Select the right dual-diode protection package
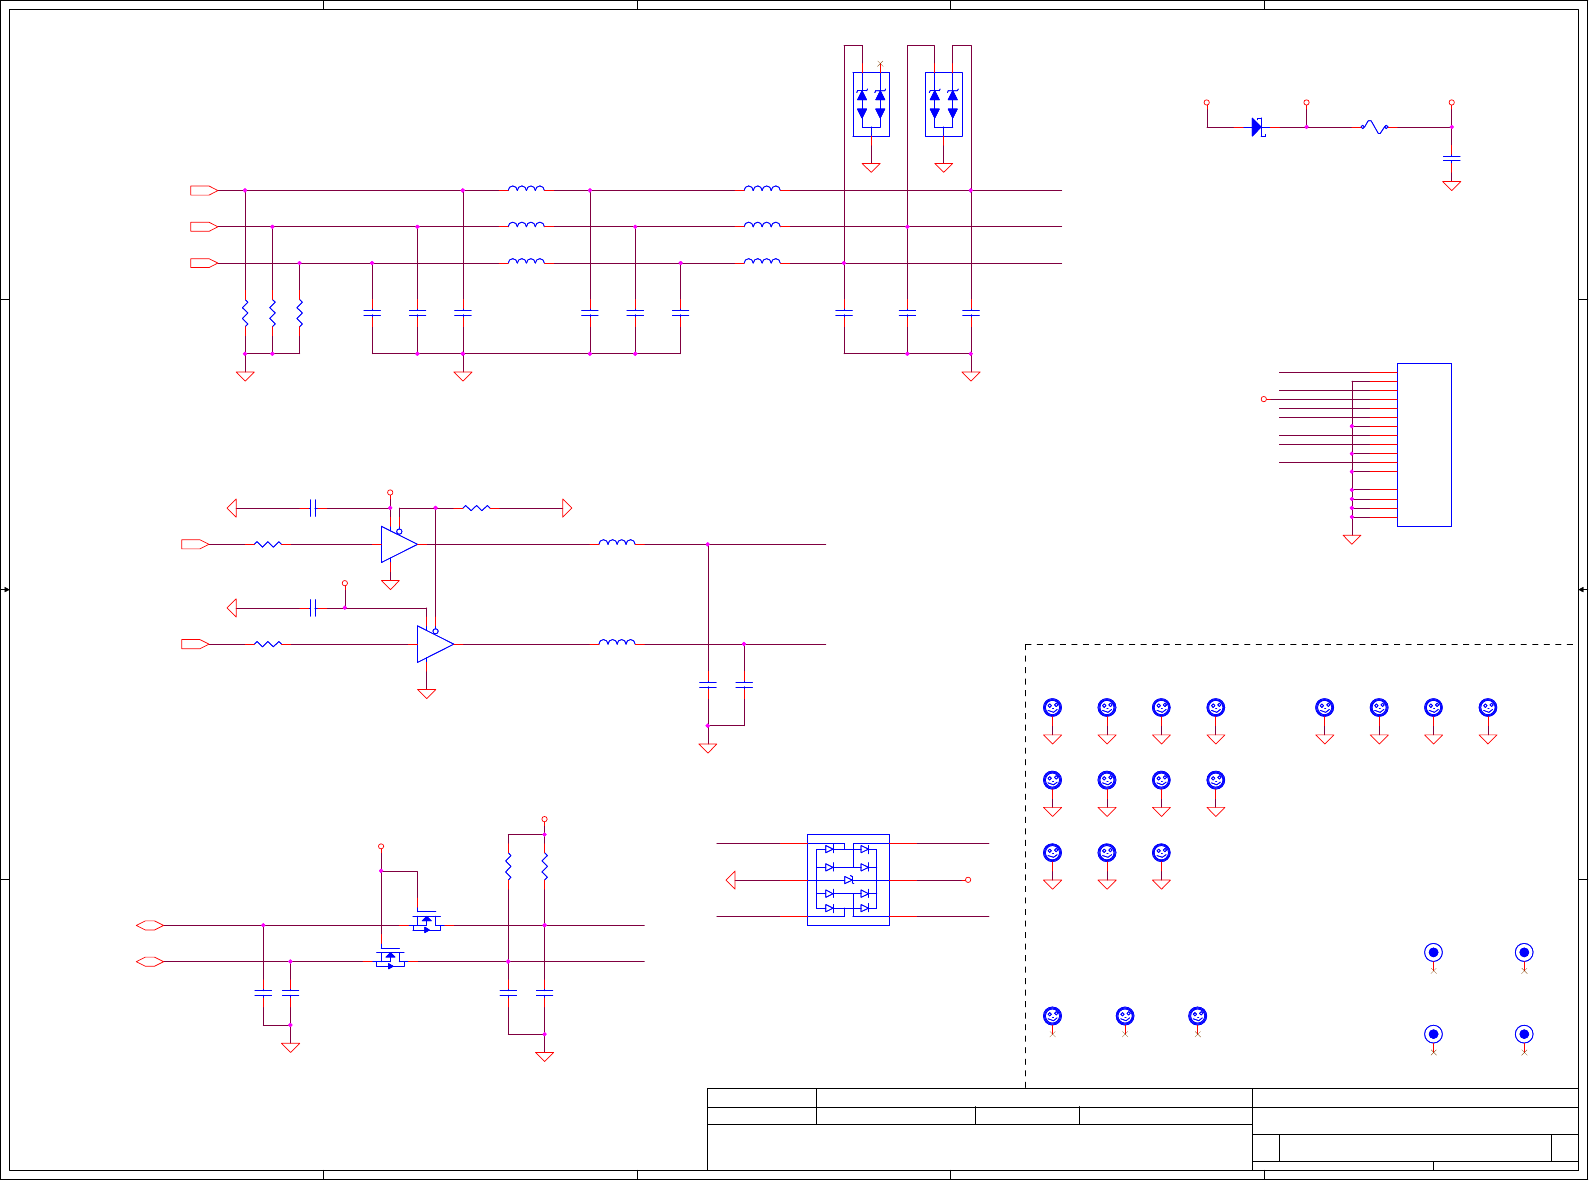1589x1180 pixels. click(944, 104)
